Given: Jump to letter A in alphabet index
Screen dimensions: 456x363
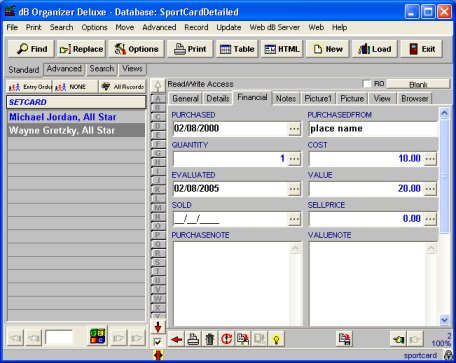Looking at the screenshot, I should click(158, 99).
